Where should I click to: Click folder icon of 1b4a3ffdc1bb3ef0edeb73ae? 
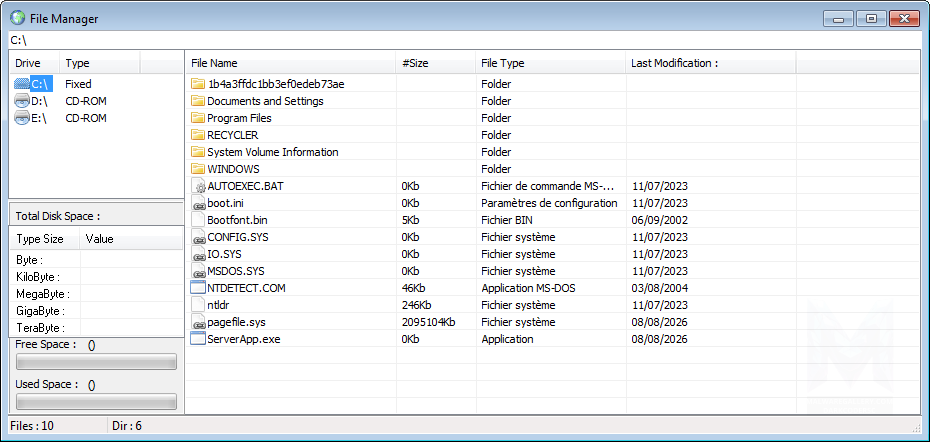pos(198,84)
